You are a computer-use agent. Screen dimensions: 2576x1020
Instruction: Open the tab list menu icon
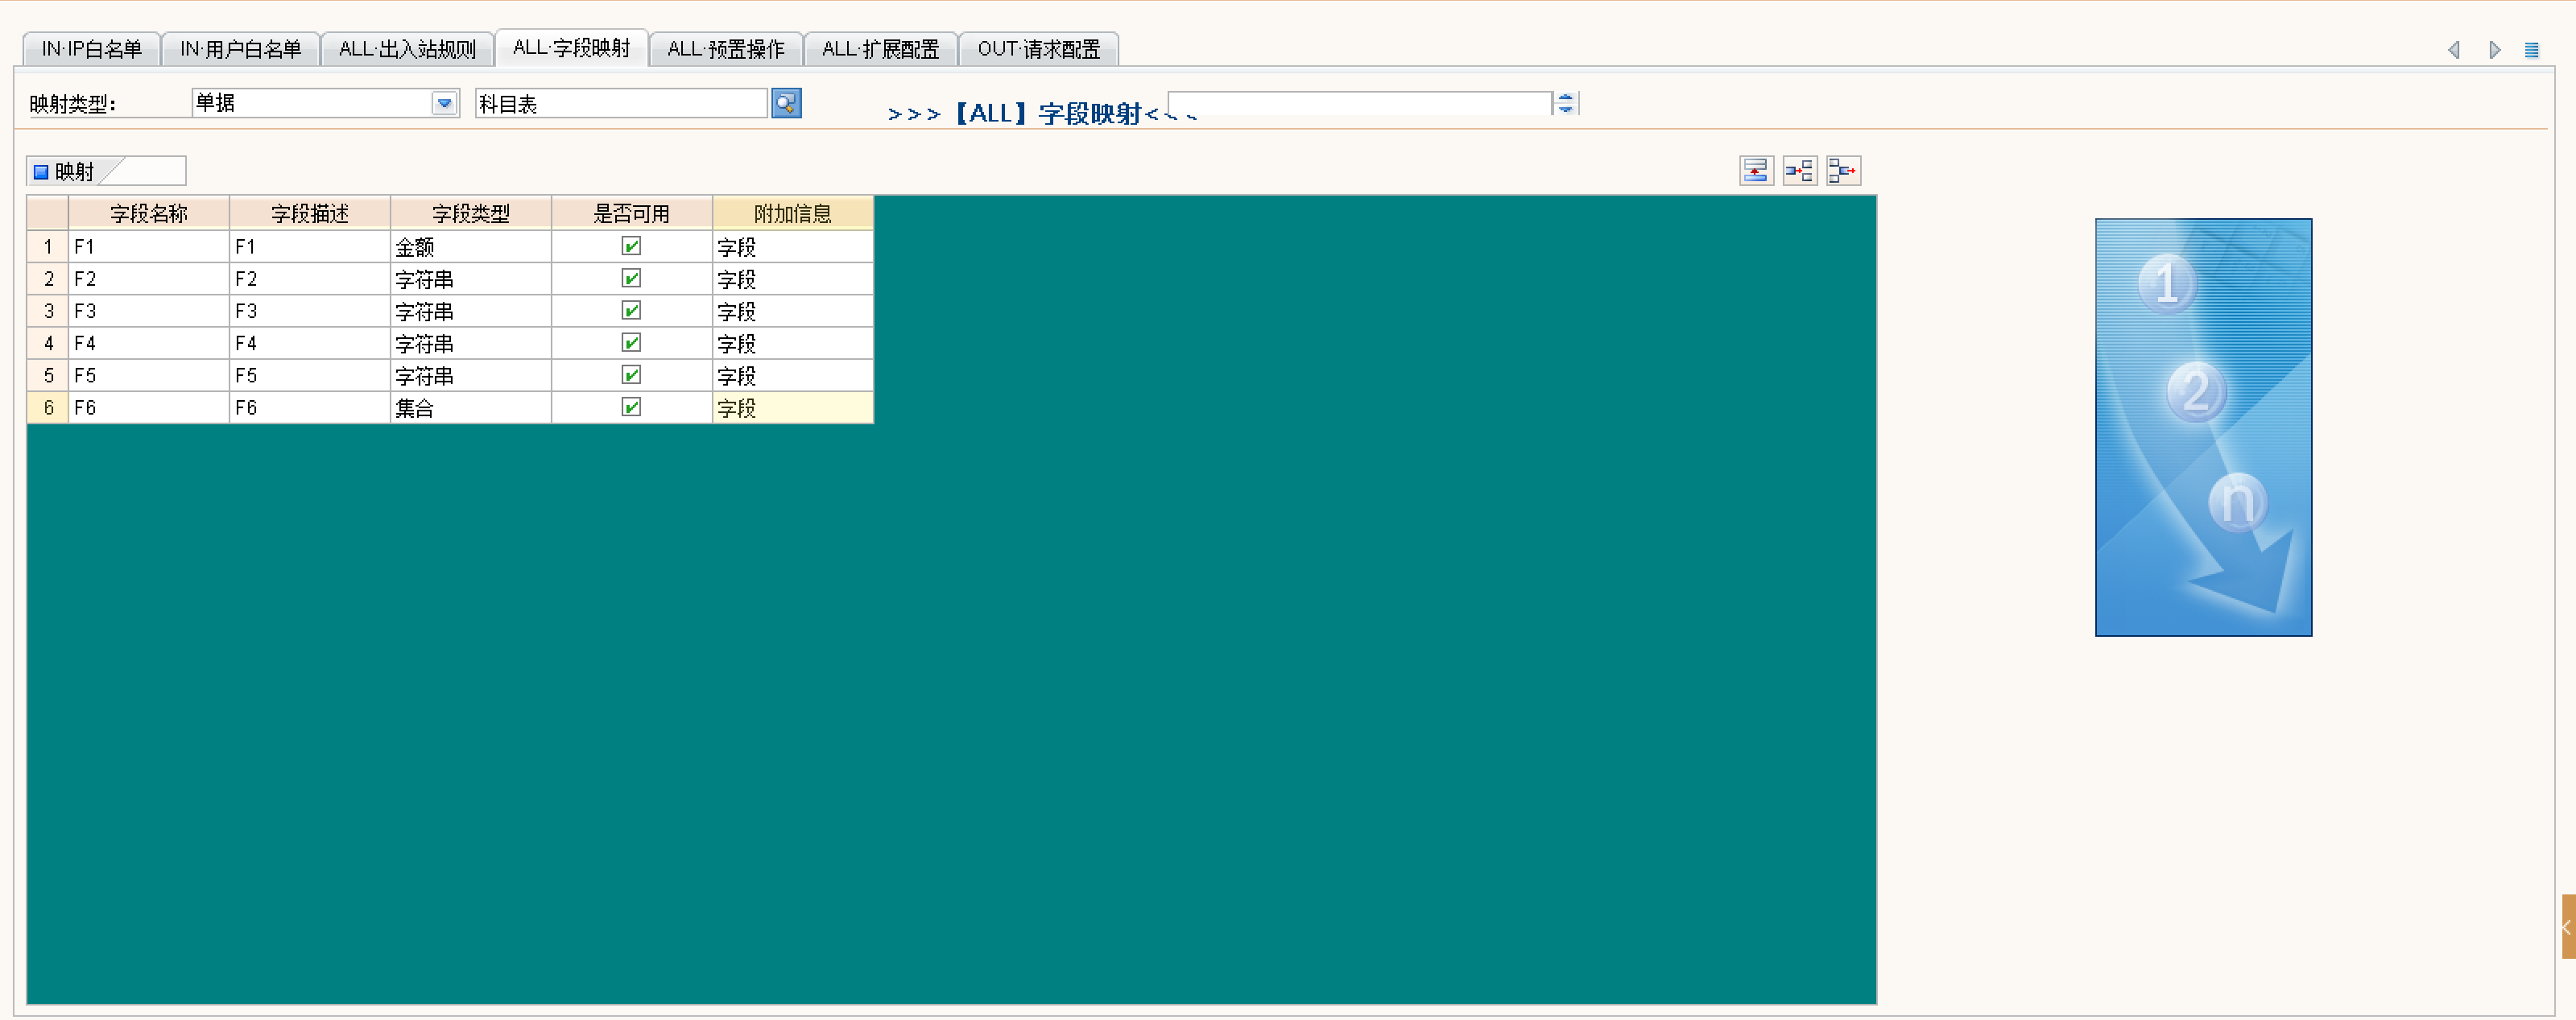[x=2531, y=50]
